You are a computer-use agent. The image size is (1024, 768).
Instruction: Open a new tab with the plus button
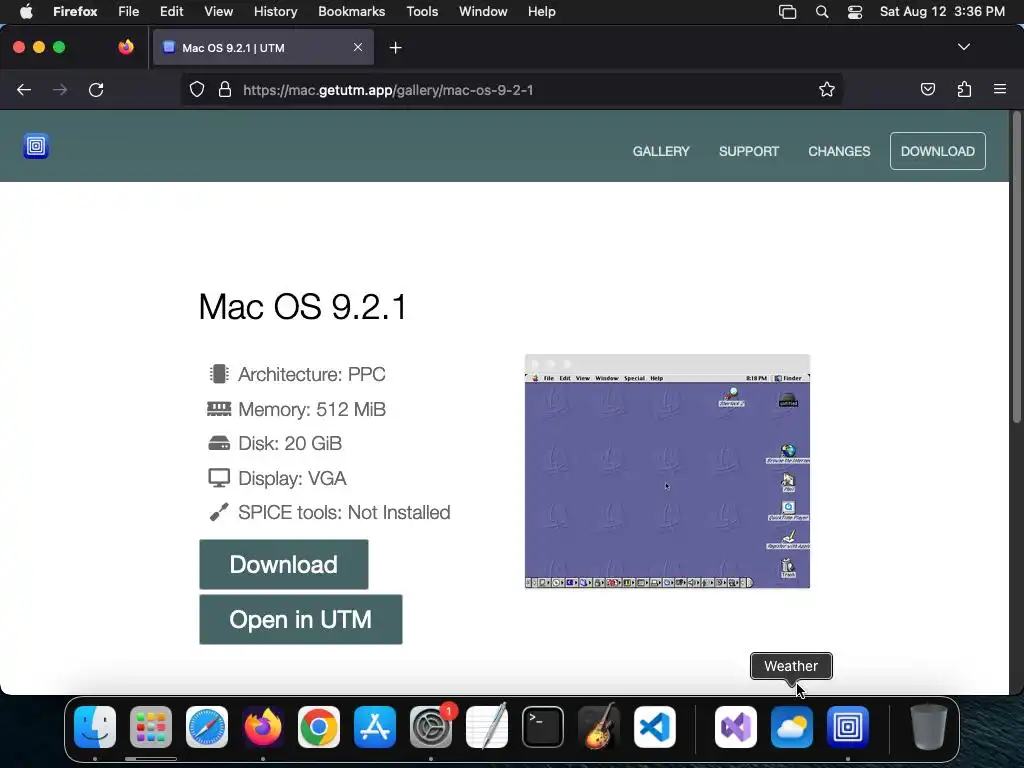pyautogui.click(x=395, y=48)
